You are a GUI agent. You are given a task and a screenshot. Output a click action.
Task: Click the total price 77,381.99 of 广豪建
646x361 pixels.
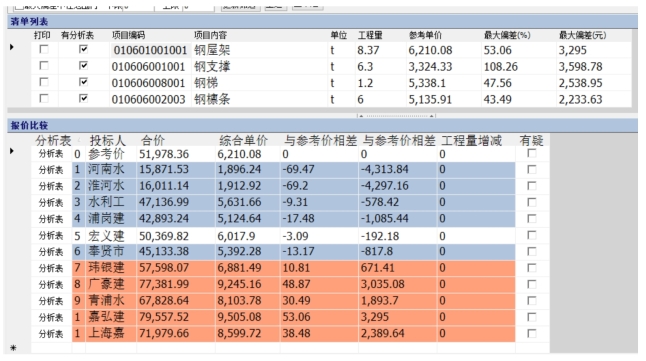tap(164, 284)
